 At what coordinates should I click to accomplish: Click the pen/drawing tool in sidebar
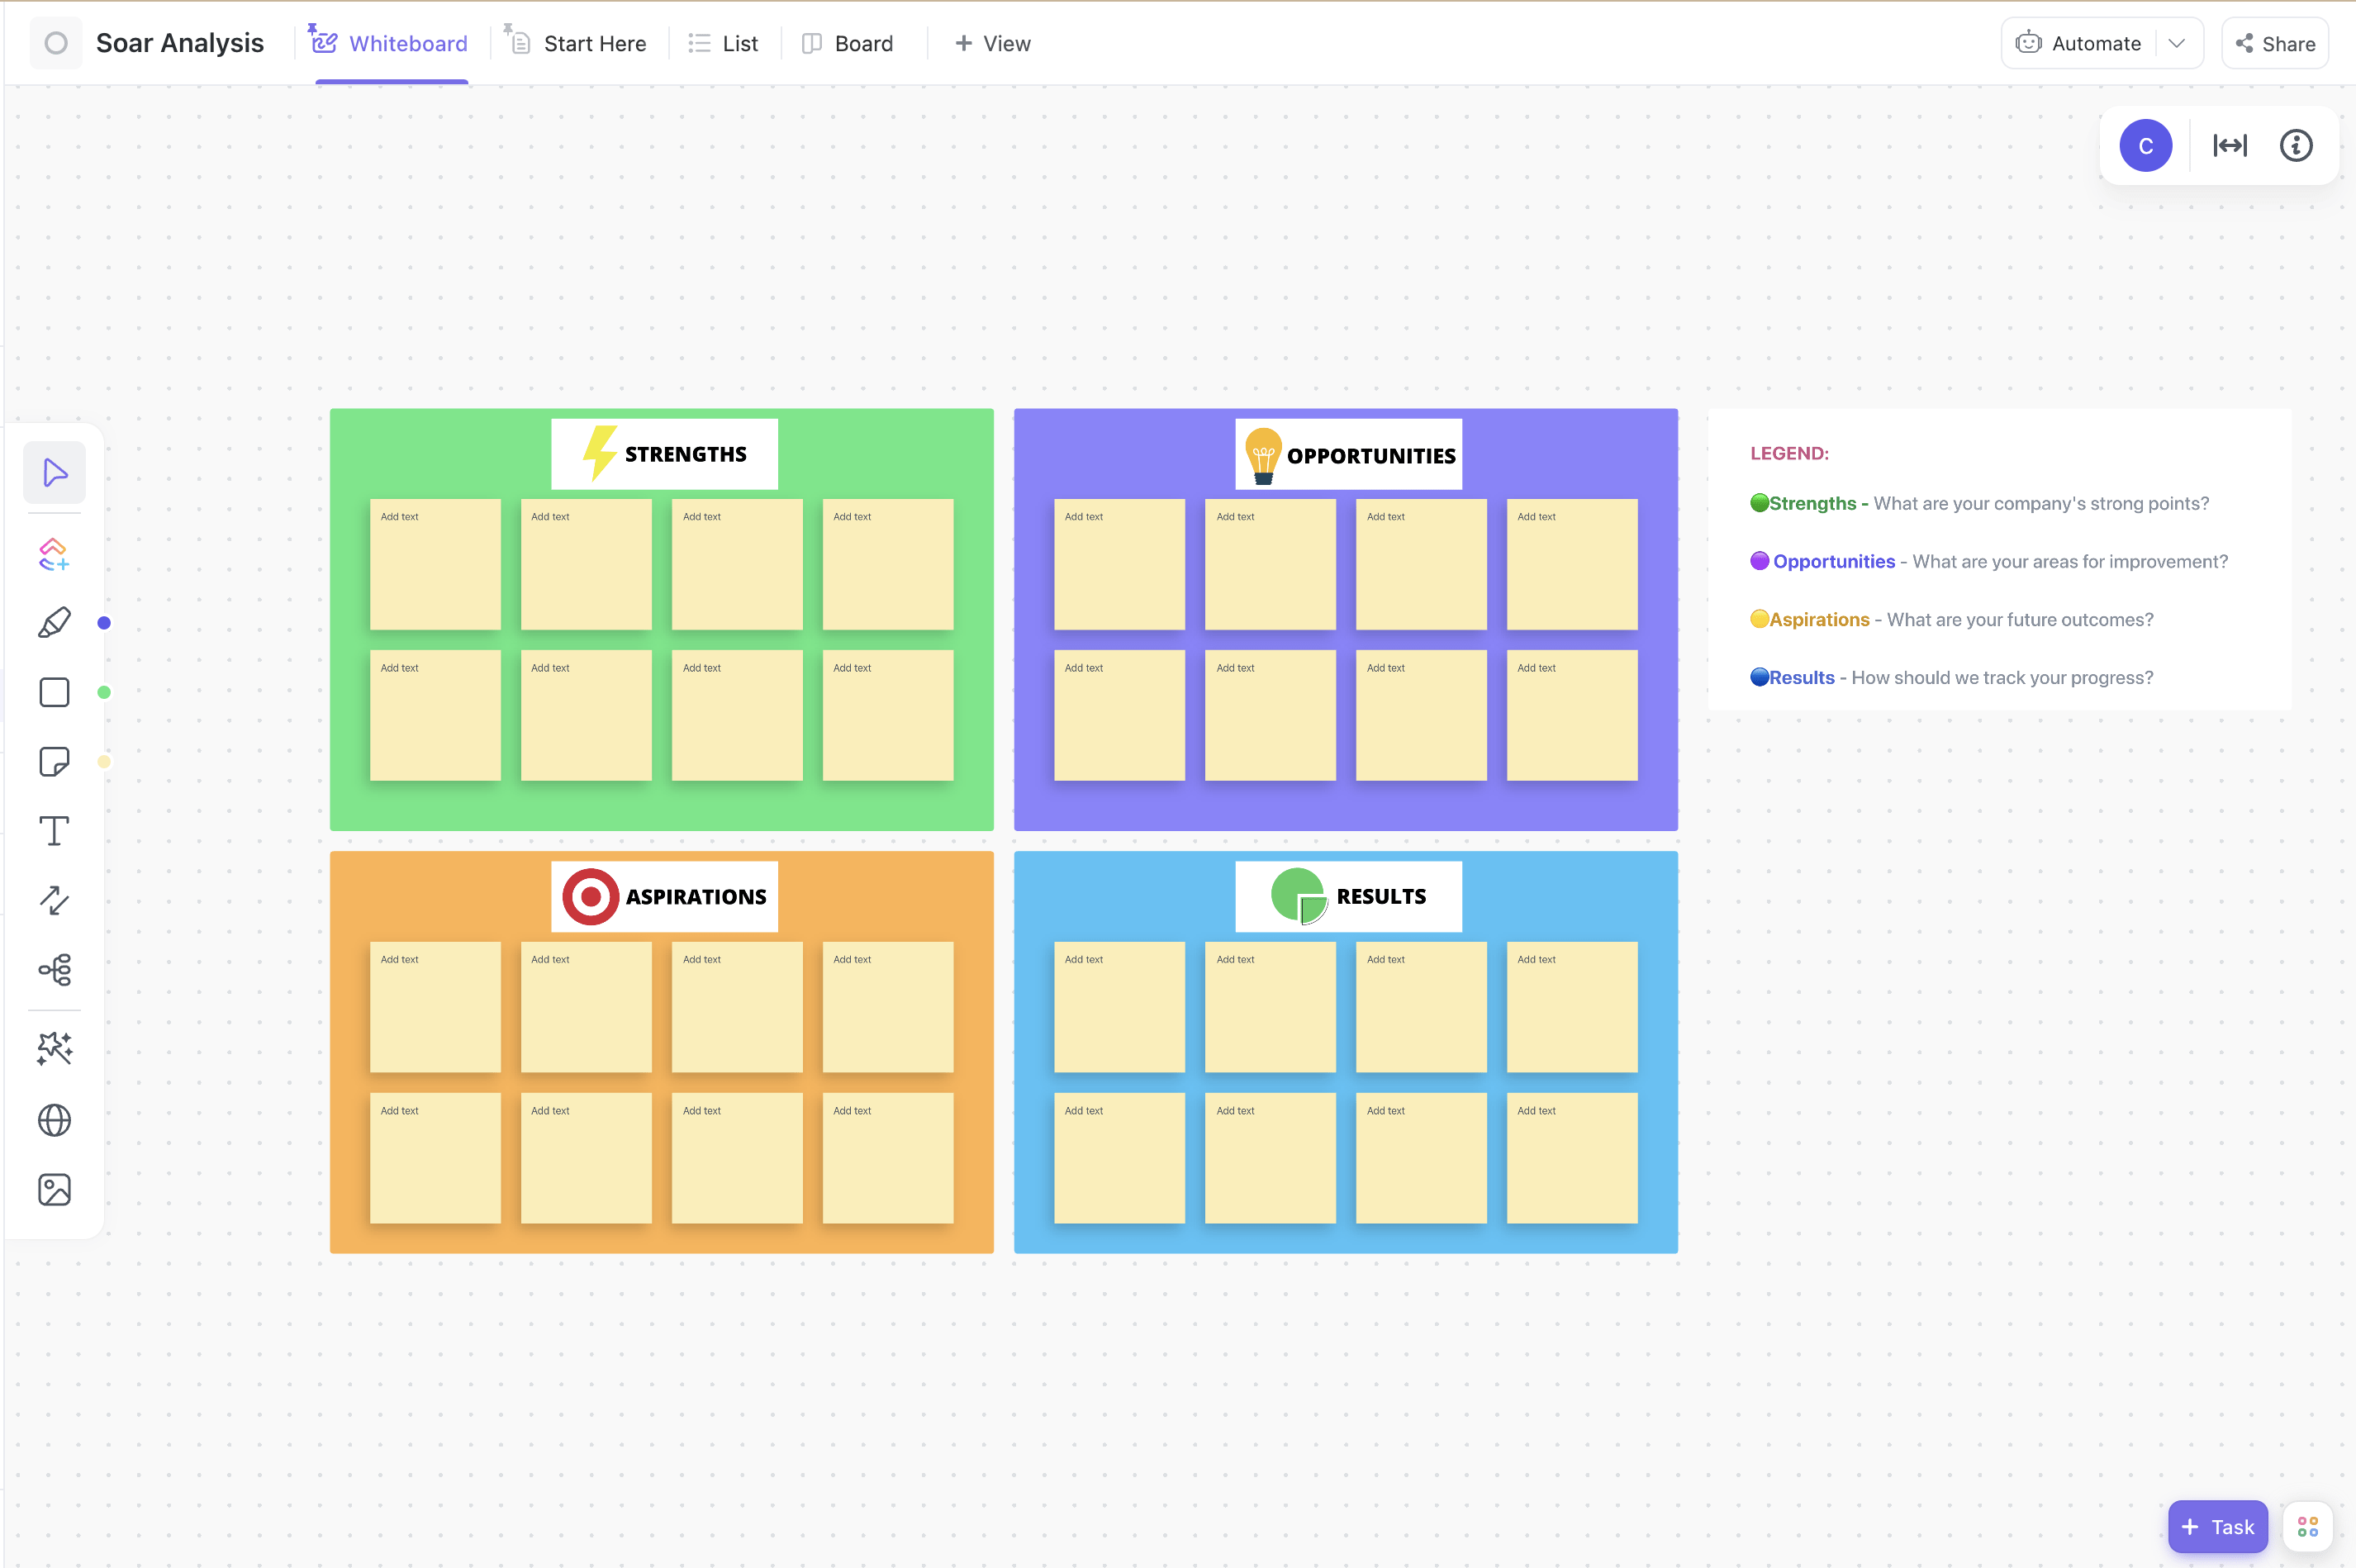55,623
